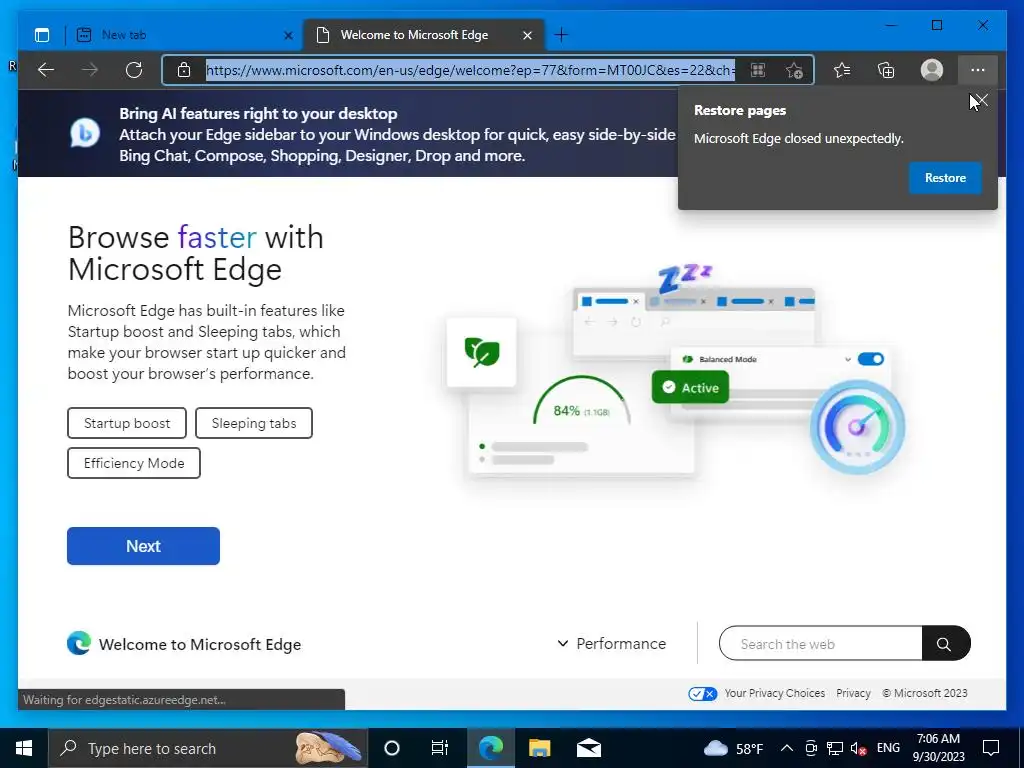Open the Collections icon
The height and width of the screenshot is (768, 1024).
(x=886, y=70)
